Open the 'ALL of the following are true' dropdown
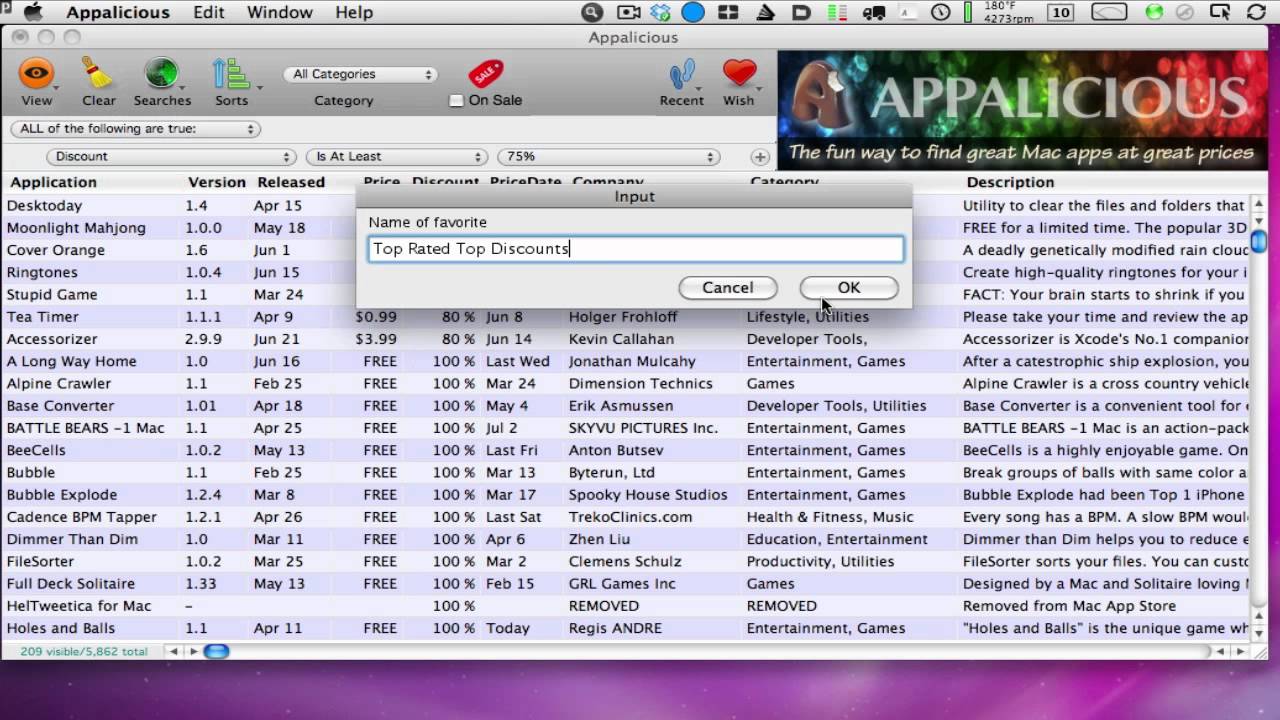Image resolution: width=1280 pixels, height=720 pixels. (135, 129)
